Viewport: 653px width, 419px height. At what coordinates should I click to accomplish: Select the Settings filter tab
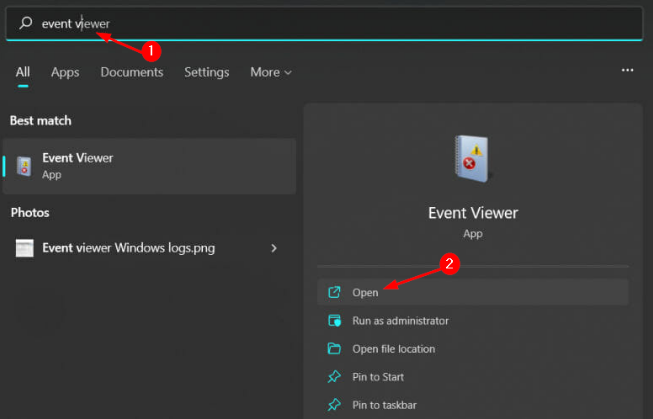point(206,72)
